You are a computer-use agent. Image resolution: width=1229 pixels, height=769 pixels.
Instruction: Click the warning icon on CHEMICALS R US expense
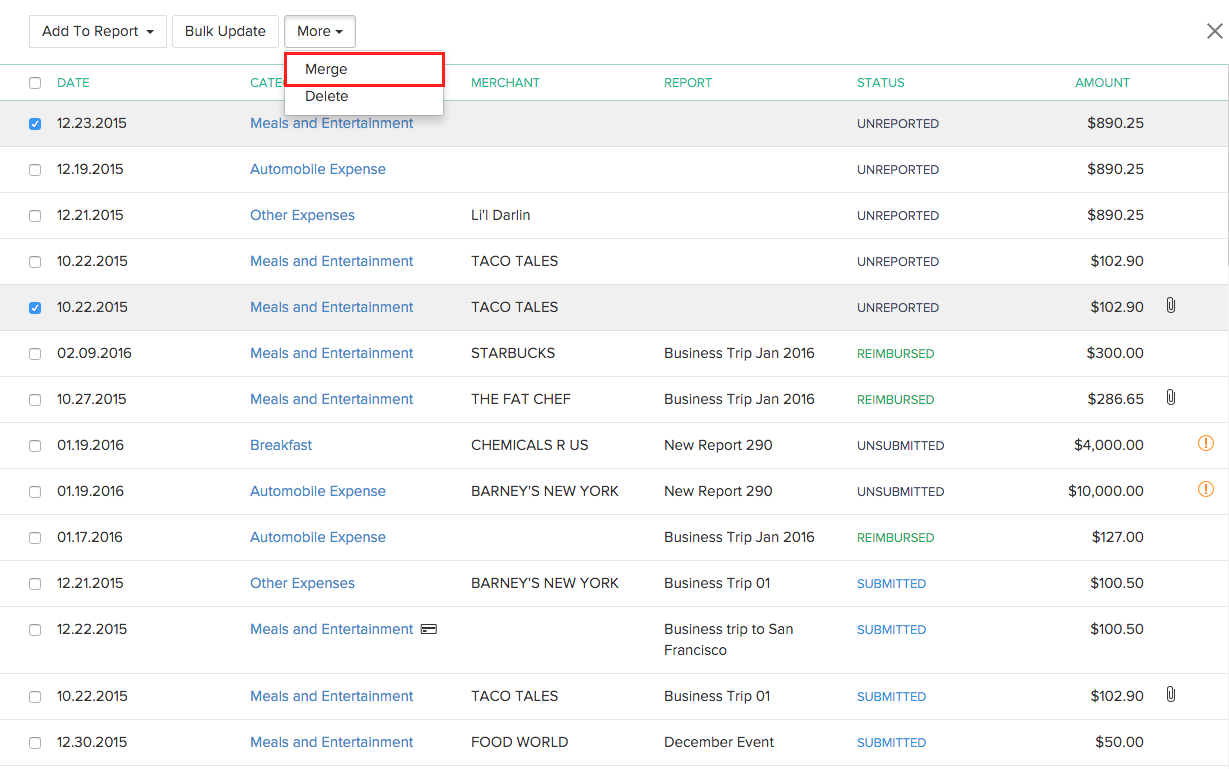1205,443
